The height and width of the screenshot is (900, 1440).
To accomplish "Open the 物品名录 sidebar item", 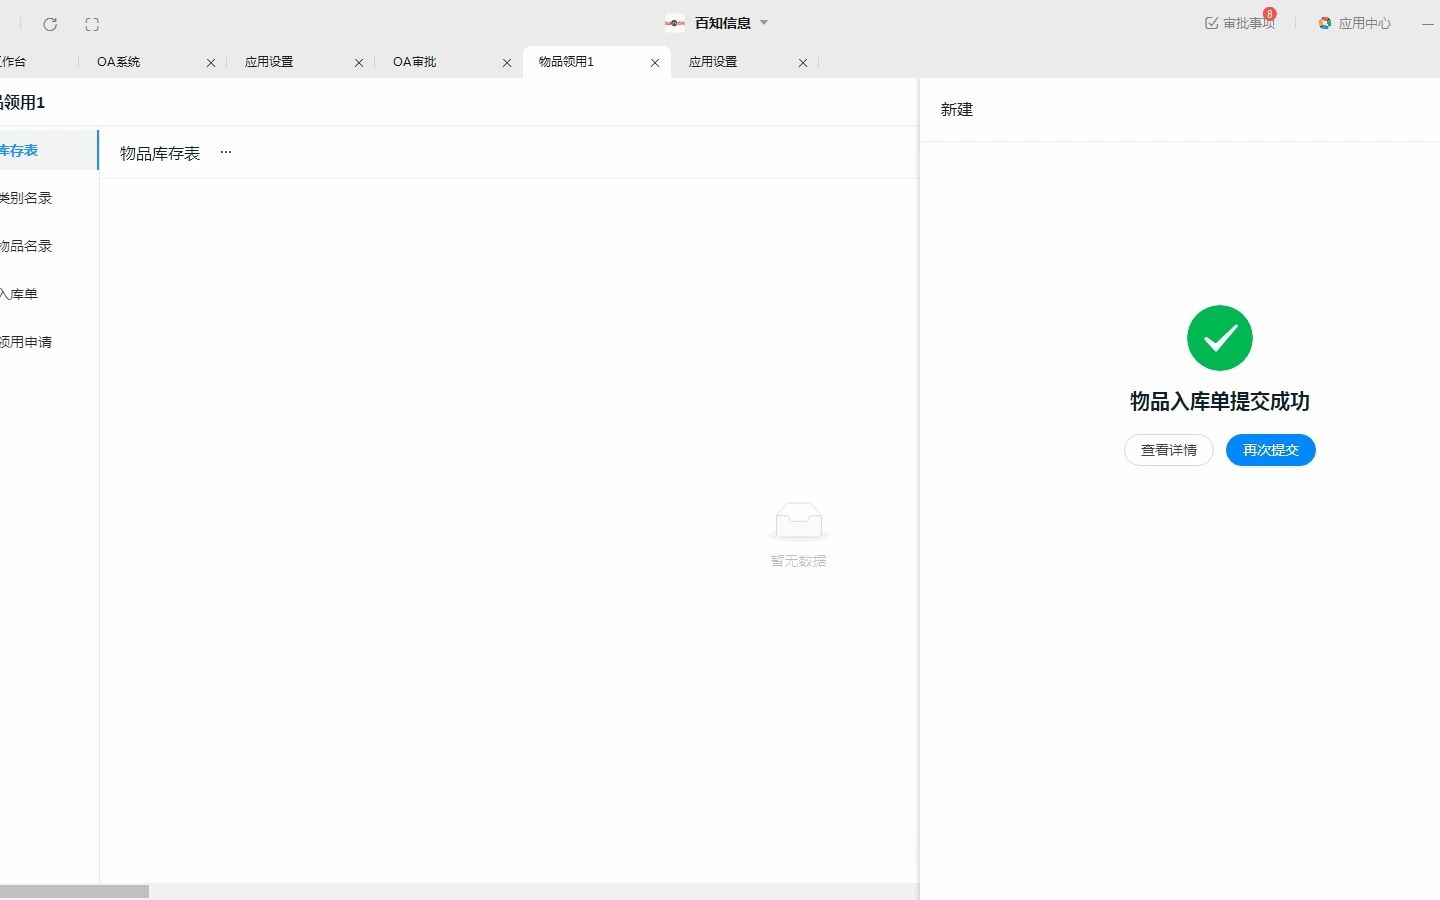I will [49, 246].
